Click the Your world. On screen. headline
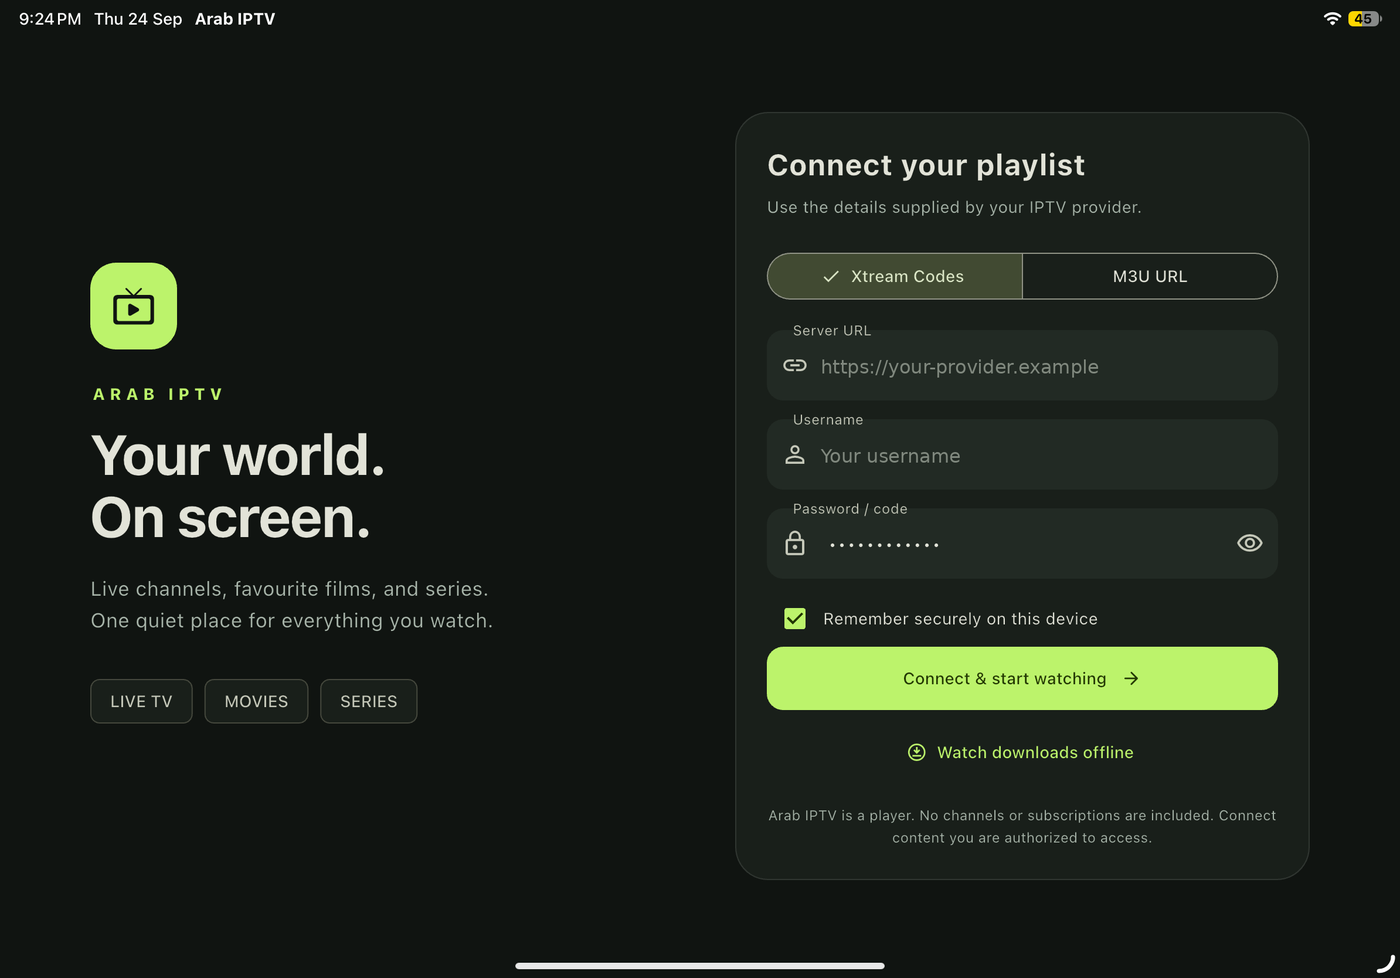1400x978 pixels. pos(238,486)
